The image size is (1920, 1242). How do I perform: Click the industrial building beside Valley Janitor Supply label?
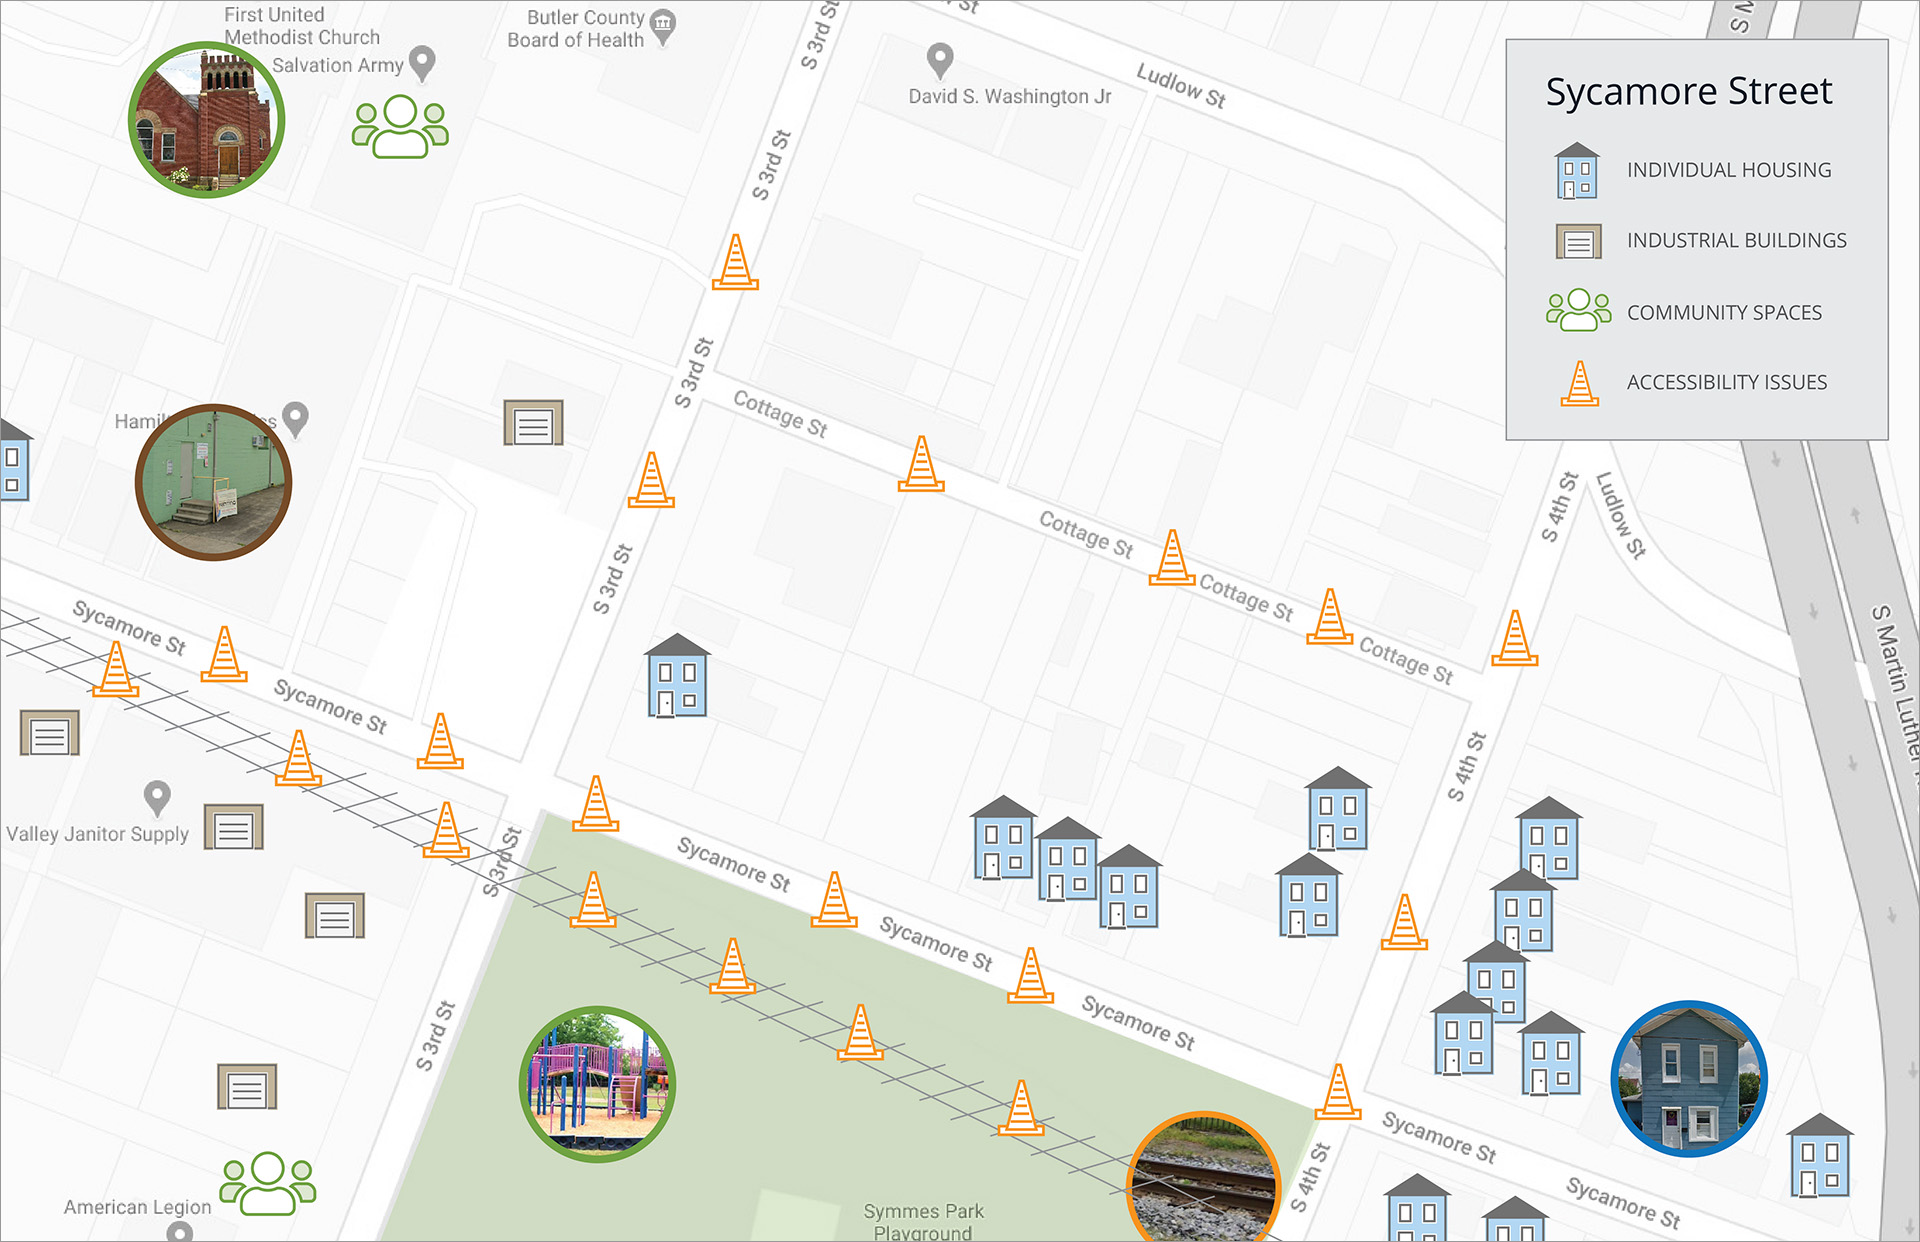(x=234, y=827)
